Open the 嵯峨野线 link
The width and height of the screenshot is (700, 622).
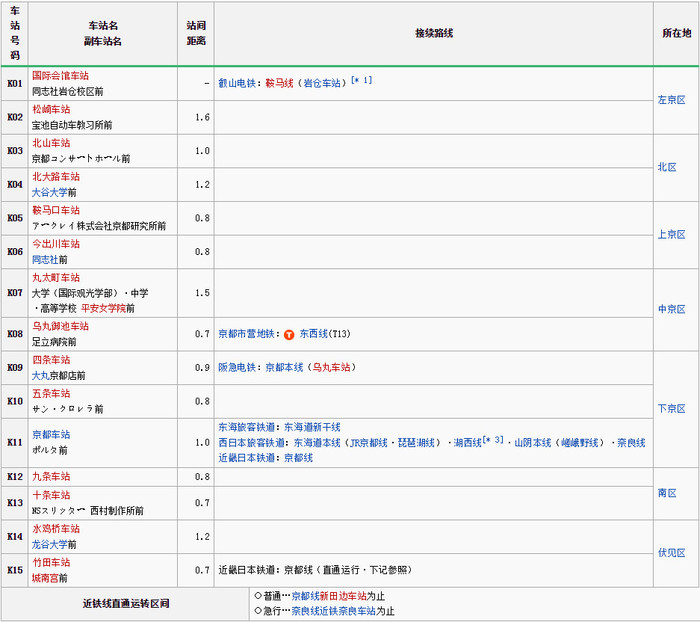579,443
